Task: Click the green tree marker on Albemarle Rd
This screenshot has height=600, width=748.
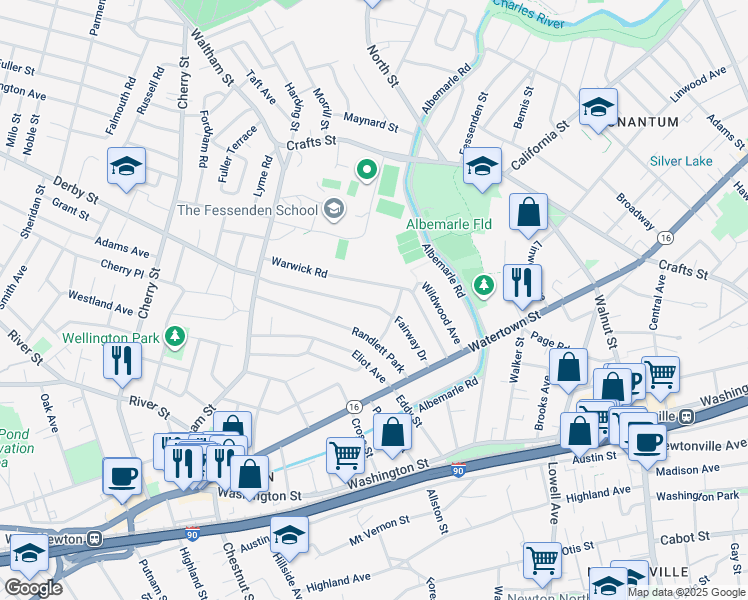Action: (x=484, y=287)
